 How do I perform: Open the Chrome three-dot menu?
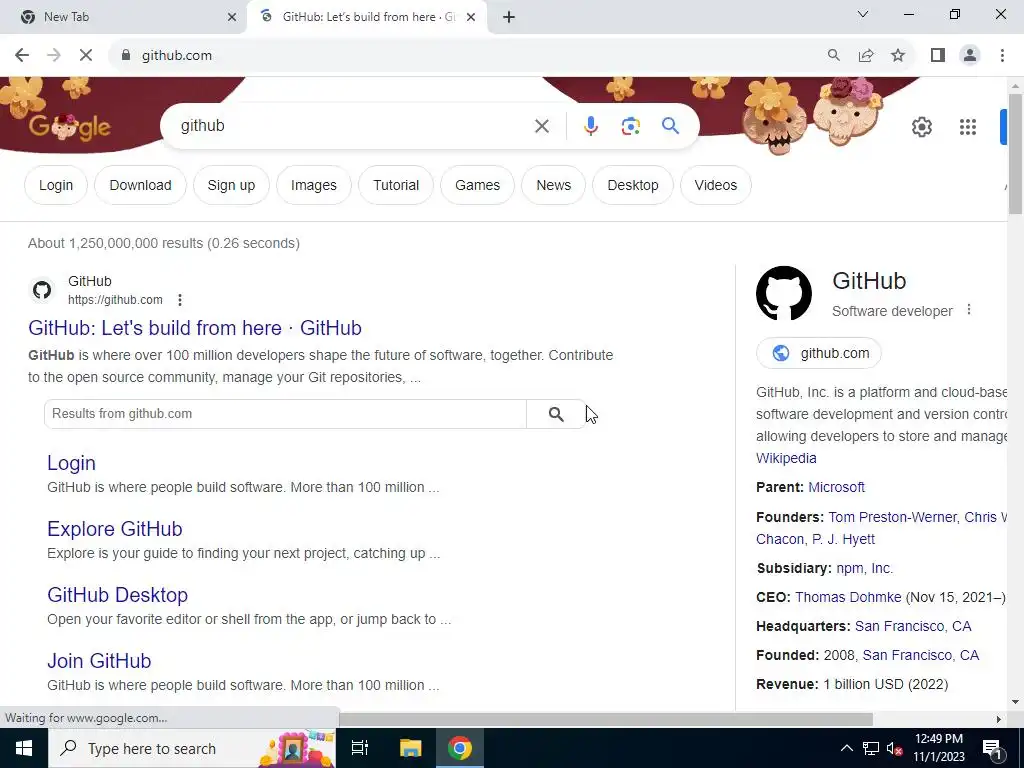coord(1002,56)
